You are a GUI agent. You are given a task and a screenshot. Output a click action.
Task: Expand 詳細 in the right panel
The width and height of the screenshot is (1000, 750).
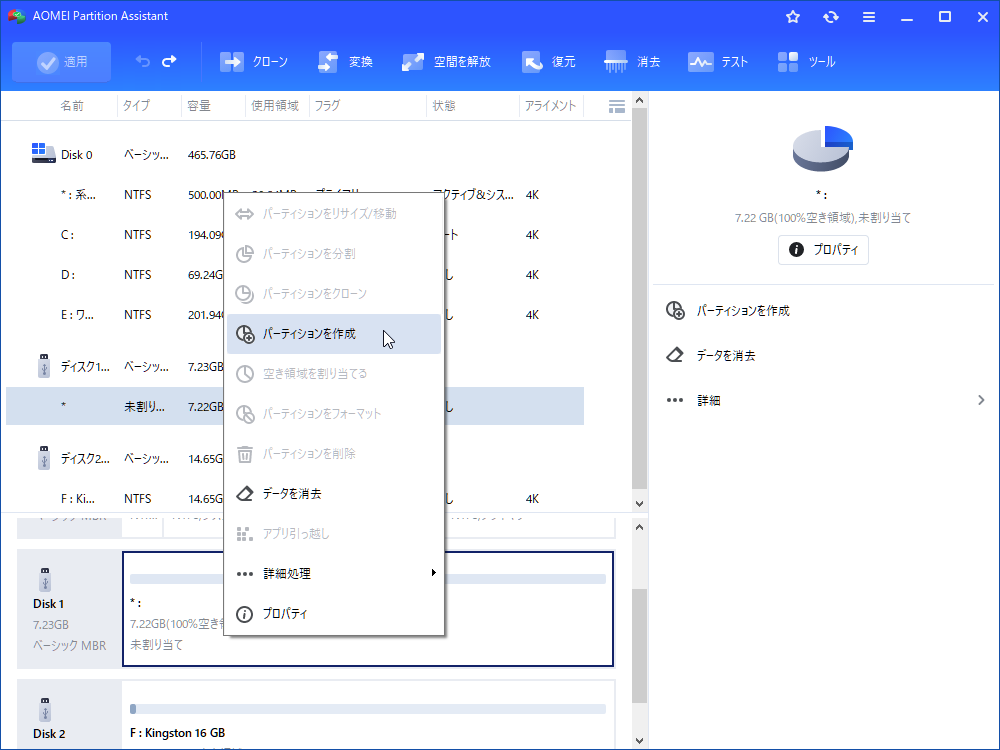coord(980,400)
